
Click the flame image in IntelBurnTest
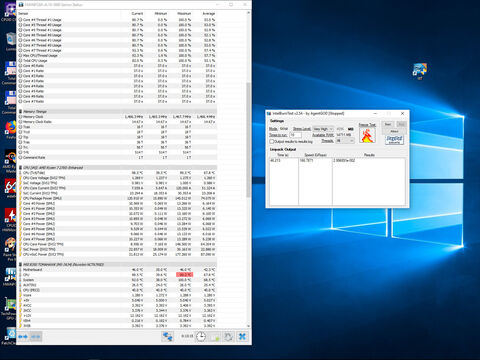point(367,135)
